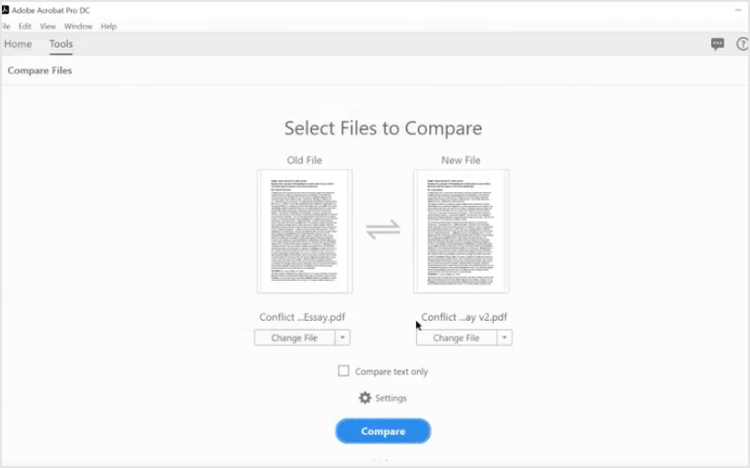The width and height of the screenshot is (750, 468).
Task: Click the Adobe Acrobat logo in title bar
Action: (x=5, y=10)
